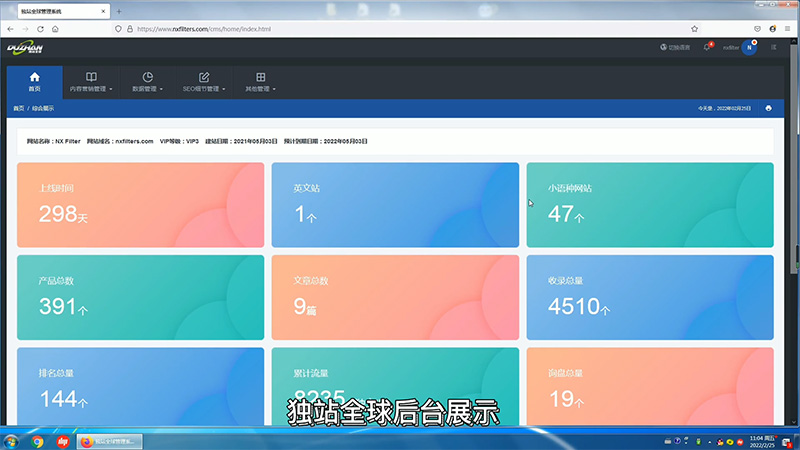Viewport: 800px width, 450px height.
Task: Click the globe language-switch icon
Action: 663,47
